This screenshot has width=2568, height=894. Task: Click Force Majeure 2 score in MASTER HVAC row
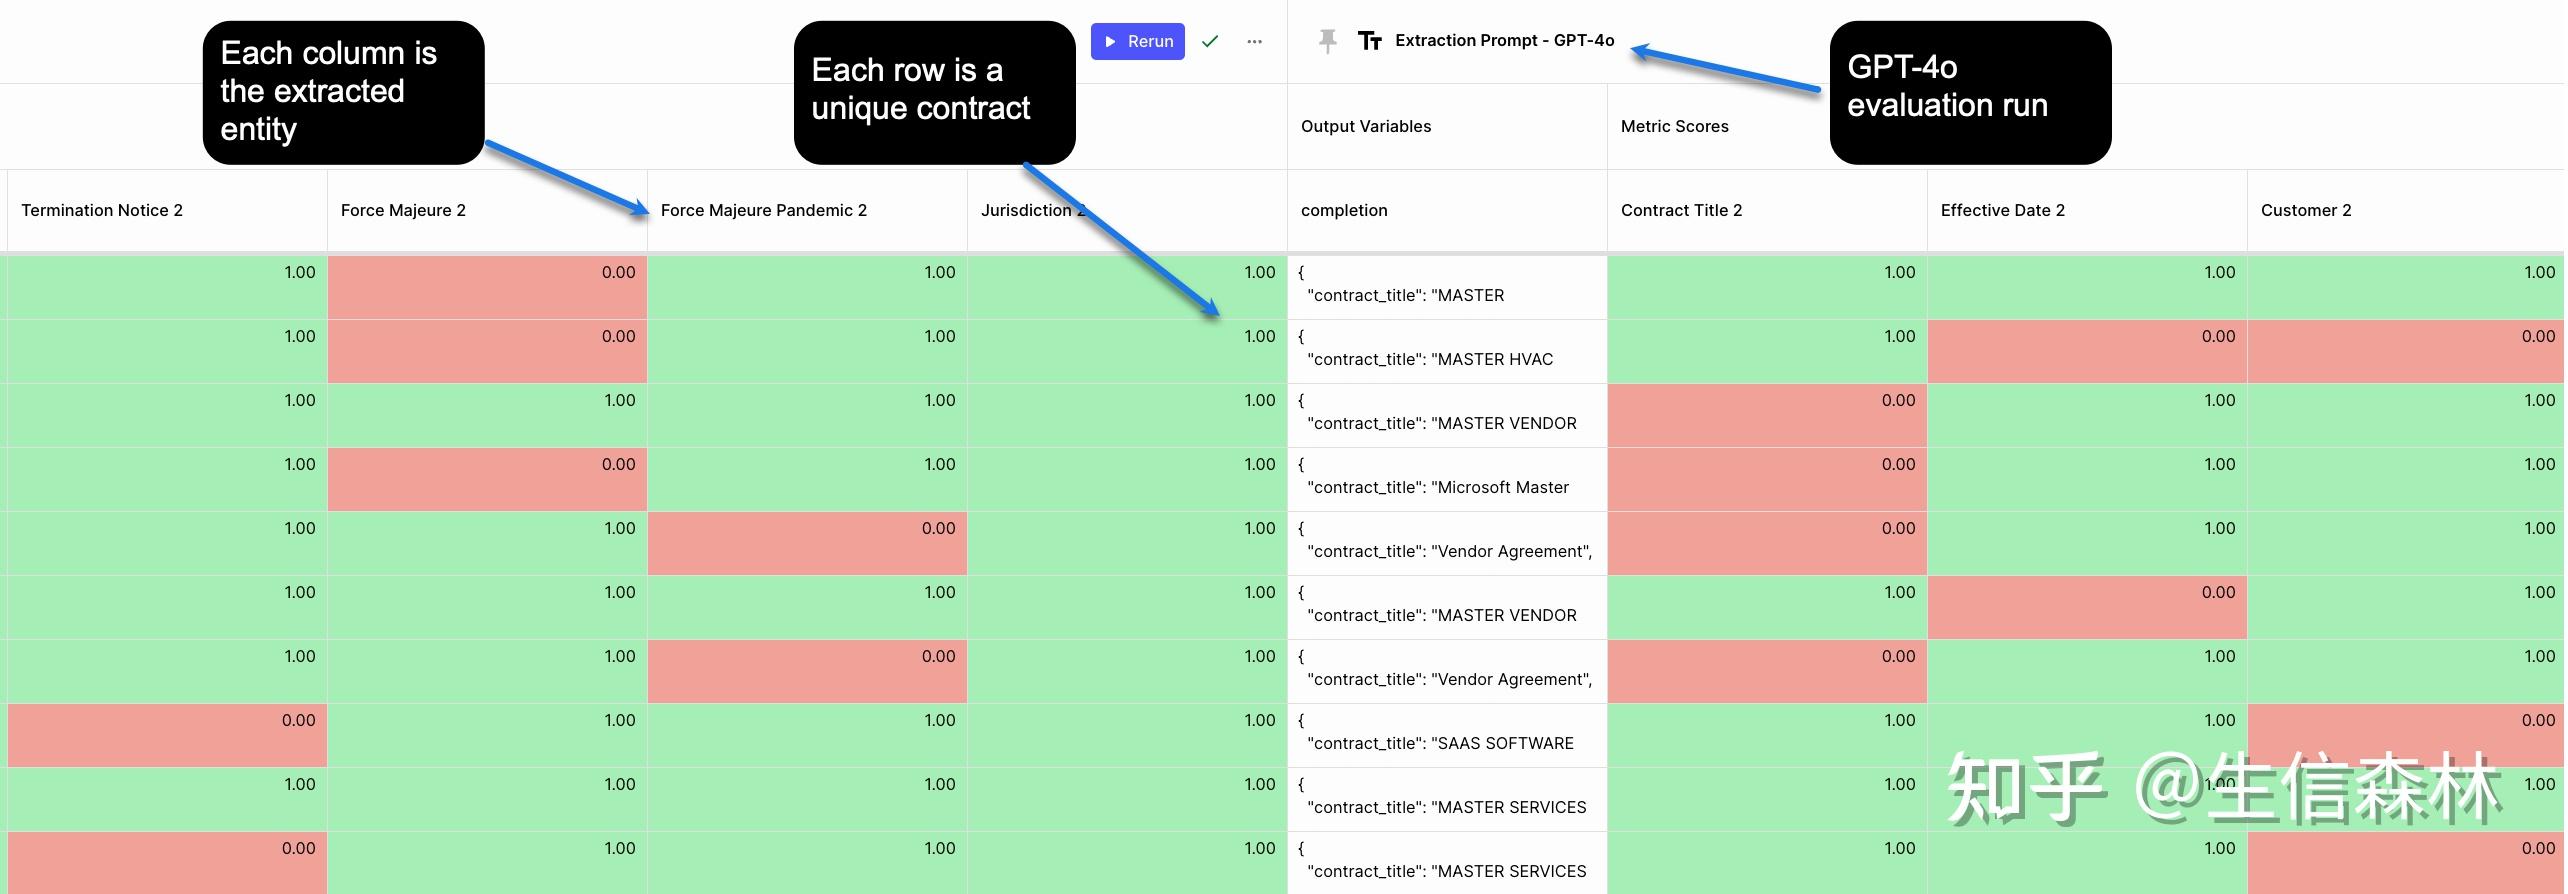tap(487, 351)
